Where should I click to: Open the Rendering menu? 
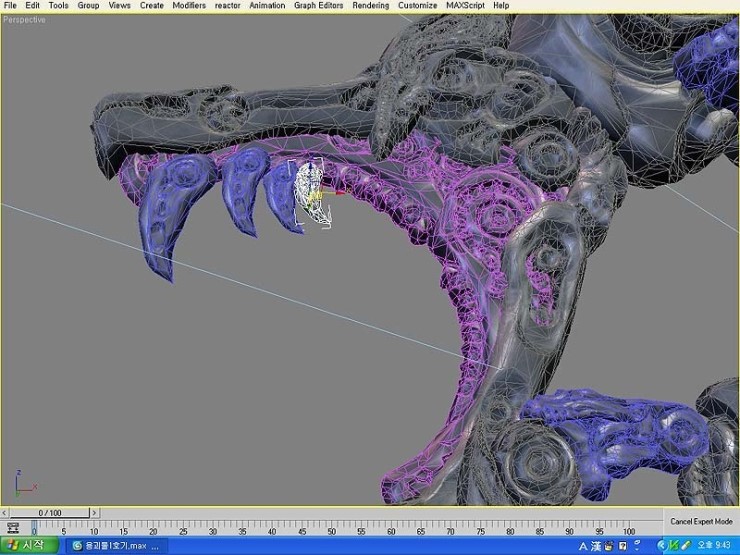371,6
